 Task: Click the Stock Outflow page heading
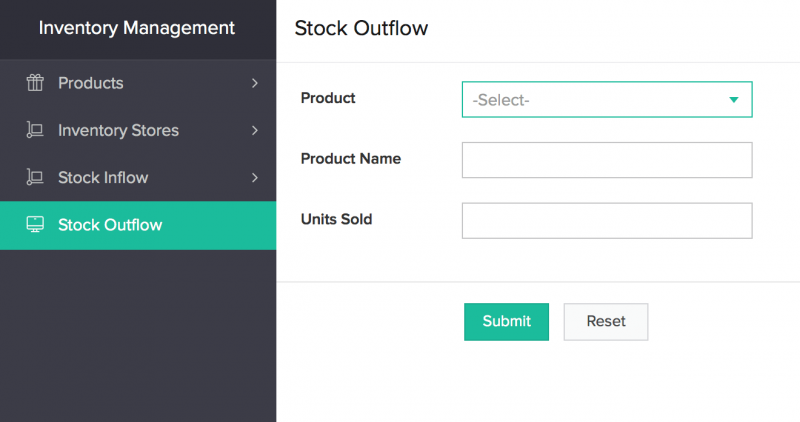(x=361, y=28)
